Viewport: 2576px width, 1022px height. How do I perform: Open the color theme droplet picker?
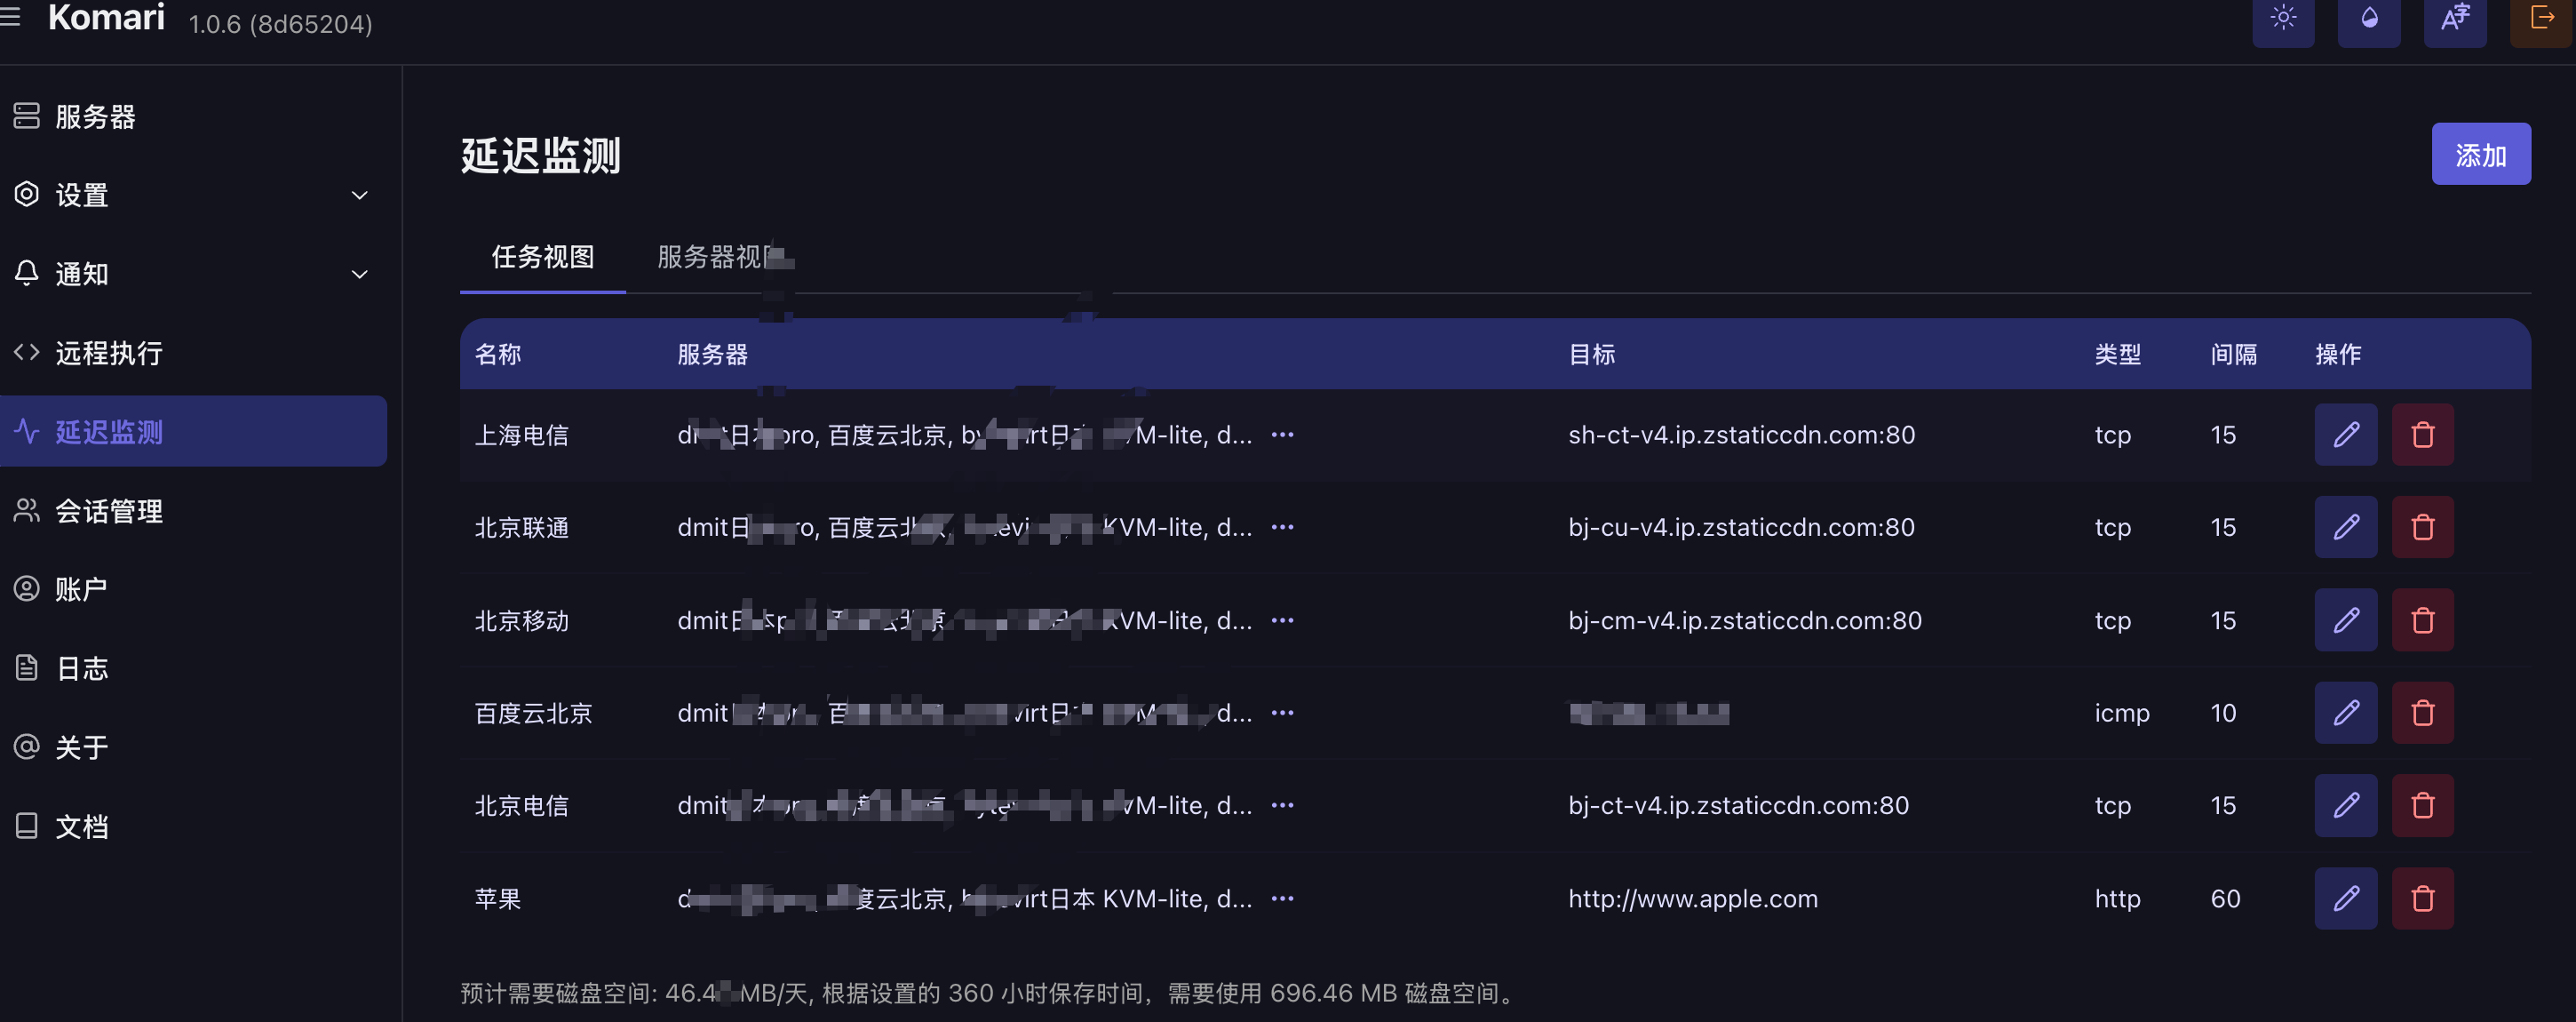[2368, 18]
